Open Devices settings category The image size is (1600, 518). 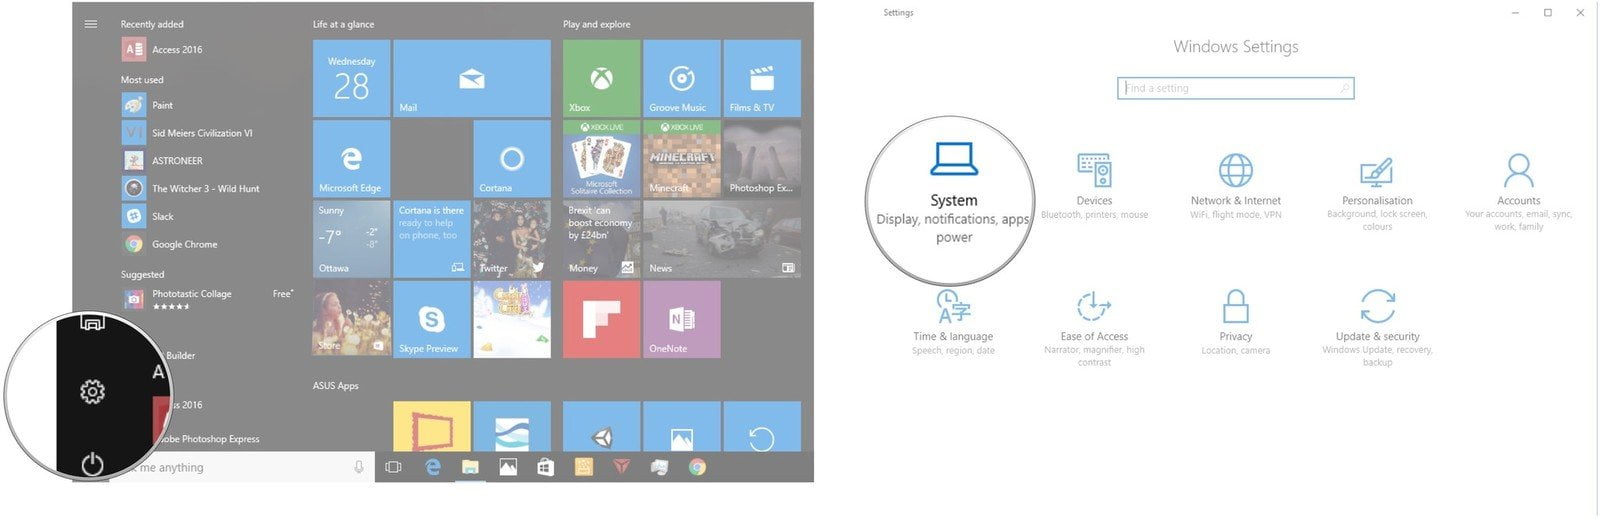(1094, 186)
